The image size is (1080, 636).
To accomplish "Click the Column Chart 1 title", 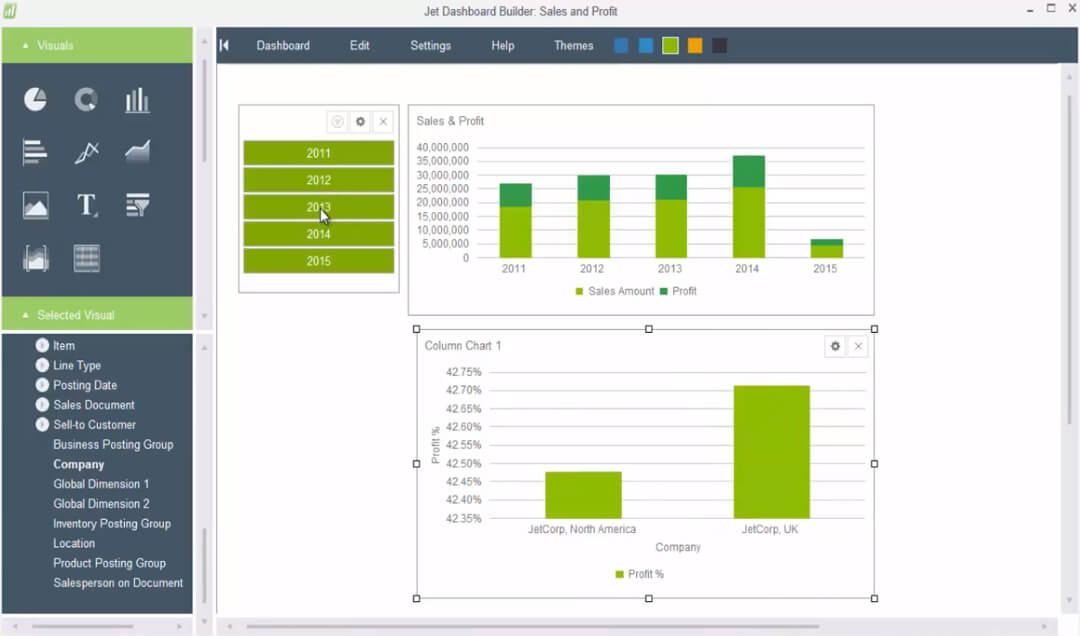I will [463, 346].
